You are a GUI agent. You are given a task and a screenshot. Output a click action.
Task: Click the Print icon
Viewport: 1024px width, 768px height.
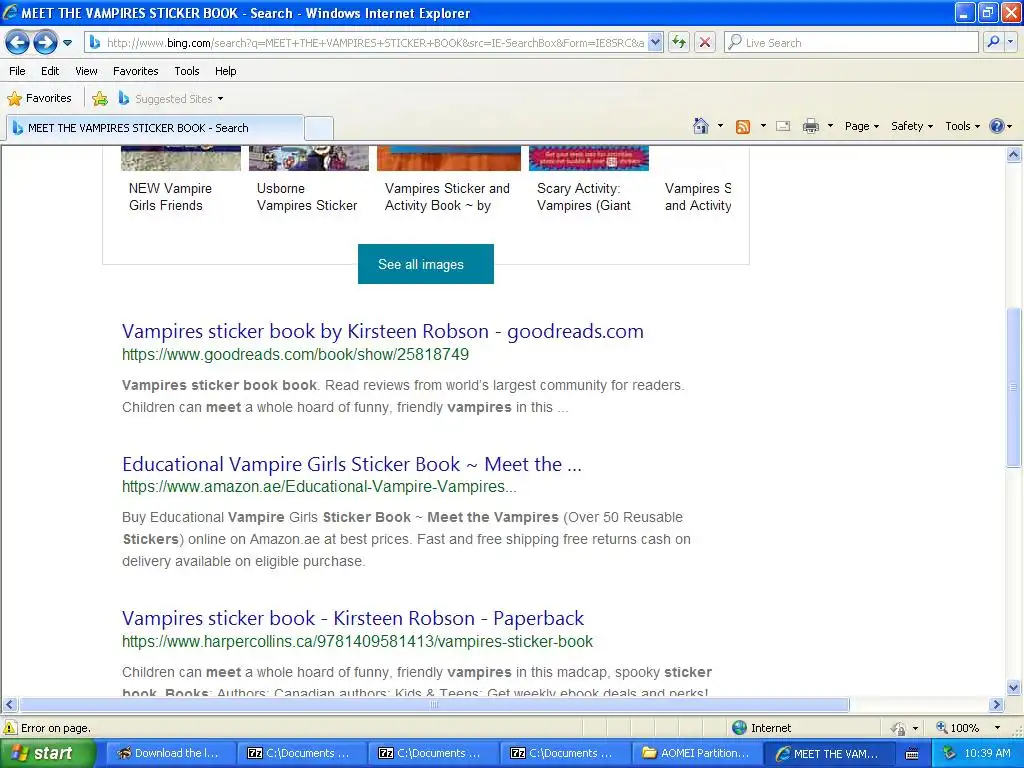[810, 126]
